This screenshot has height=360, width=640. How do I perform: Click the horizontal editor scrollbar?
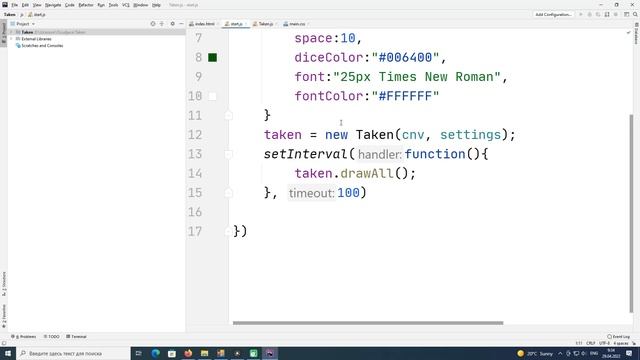[368, 323]
